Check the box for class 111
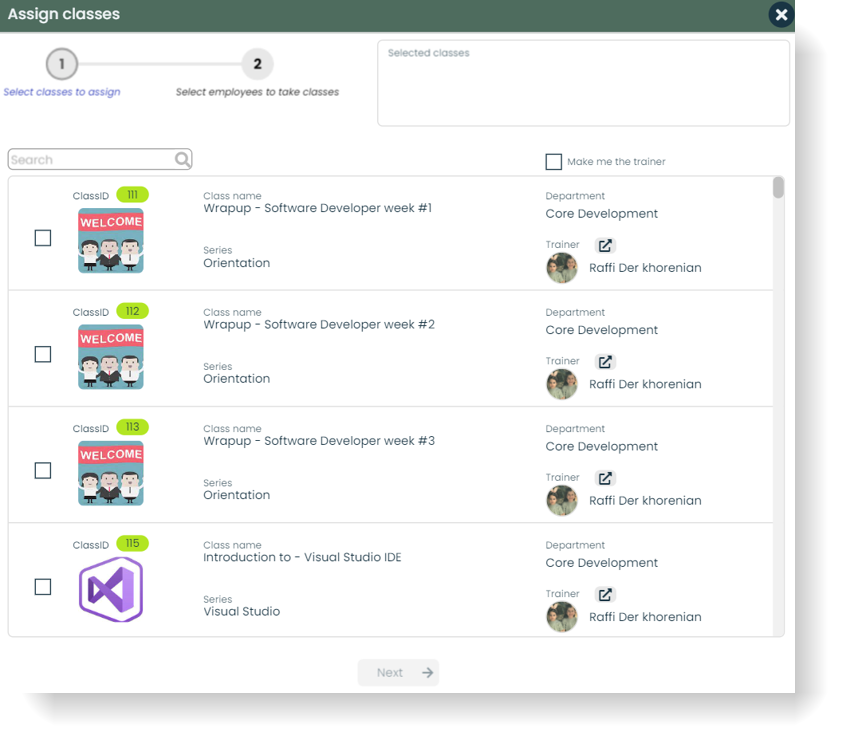The height and width of the screenshot is (748, 850). 43,238
